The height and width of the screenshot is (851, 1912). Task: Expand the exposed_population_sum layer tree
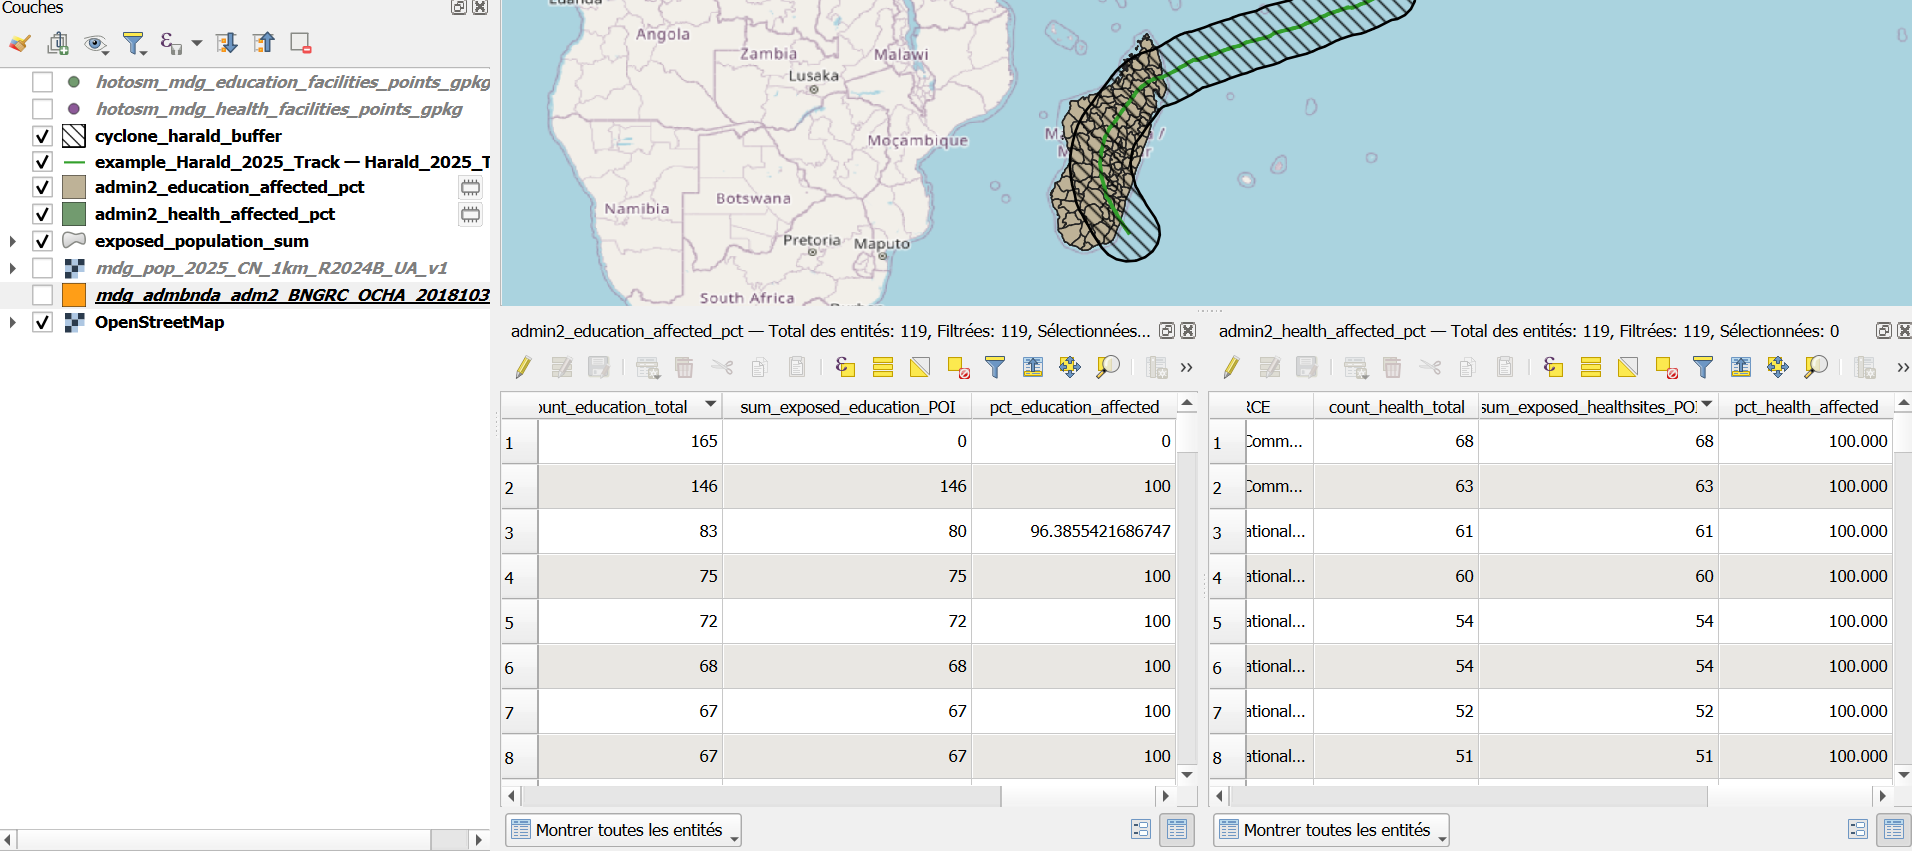(x=12, y=241)
